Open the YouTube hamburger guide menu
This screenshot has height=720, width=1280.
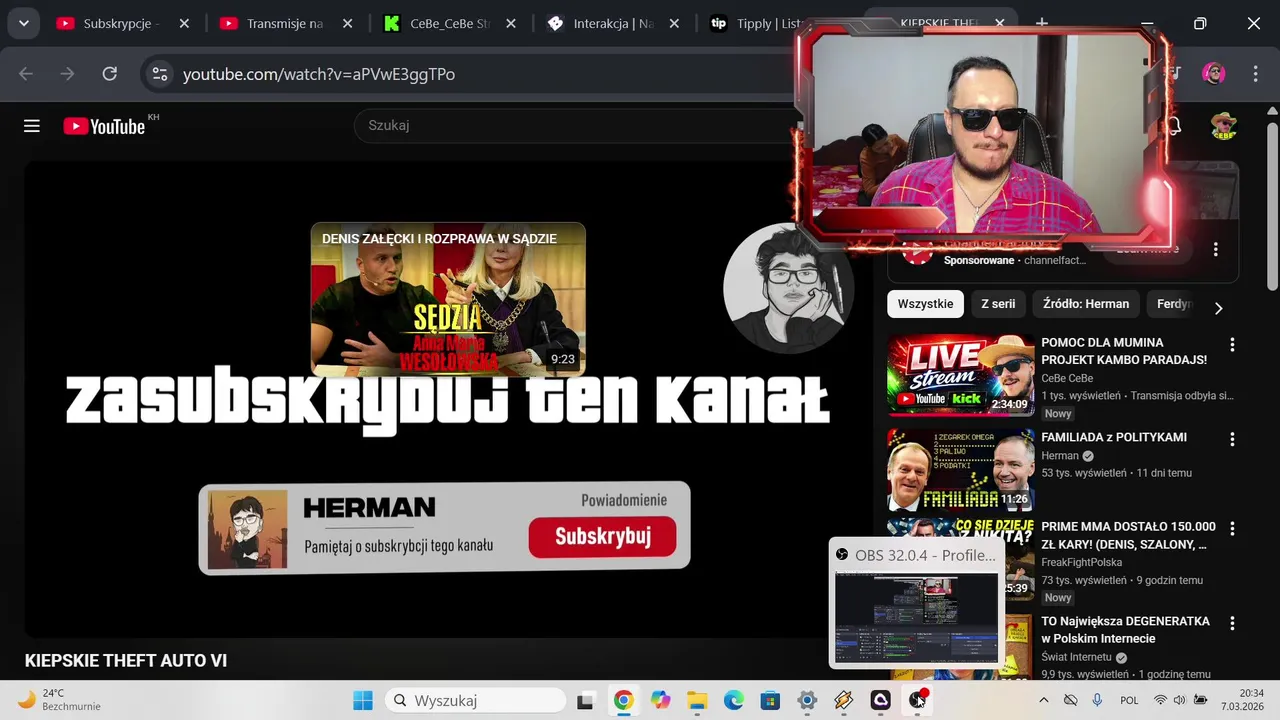point(32,126)
